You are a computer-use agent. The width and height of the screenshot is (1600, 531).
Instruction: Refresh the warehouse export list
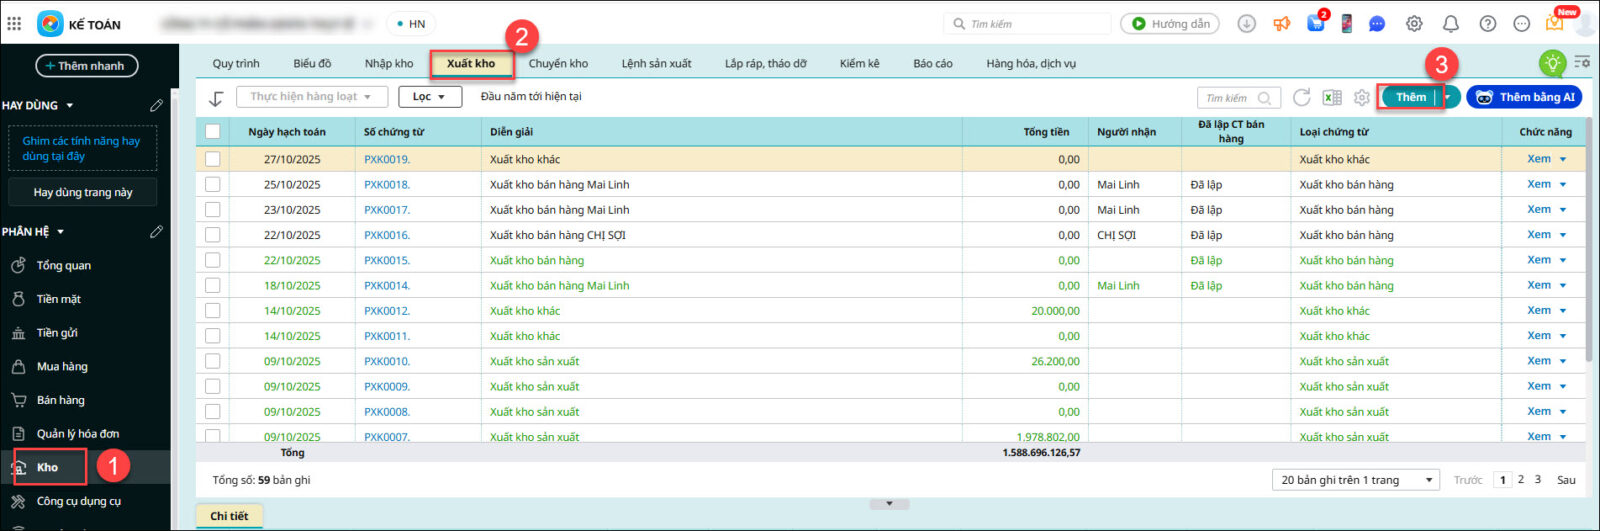point(1301,97)
